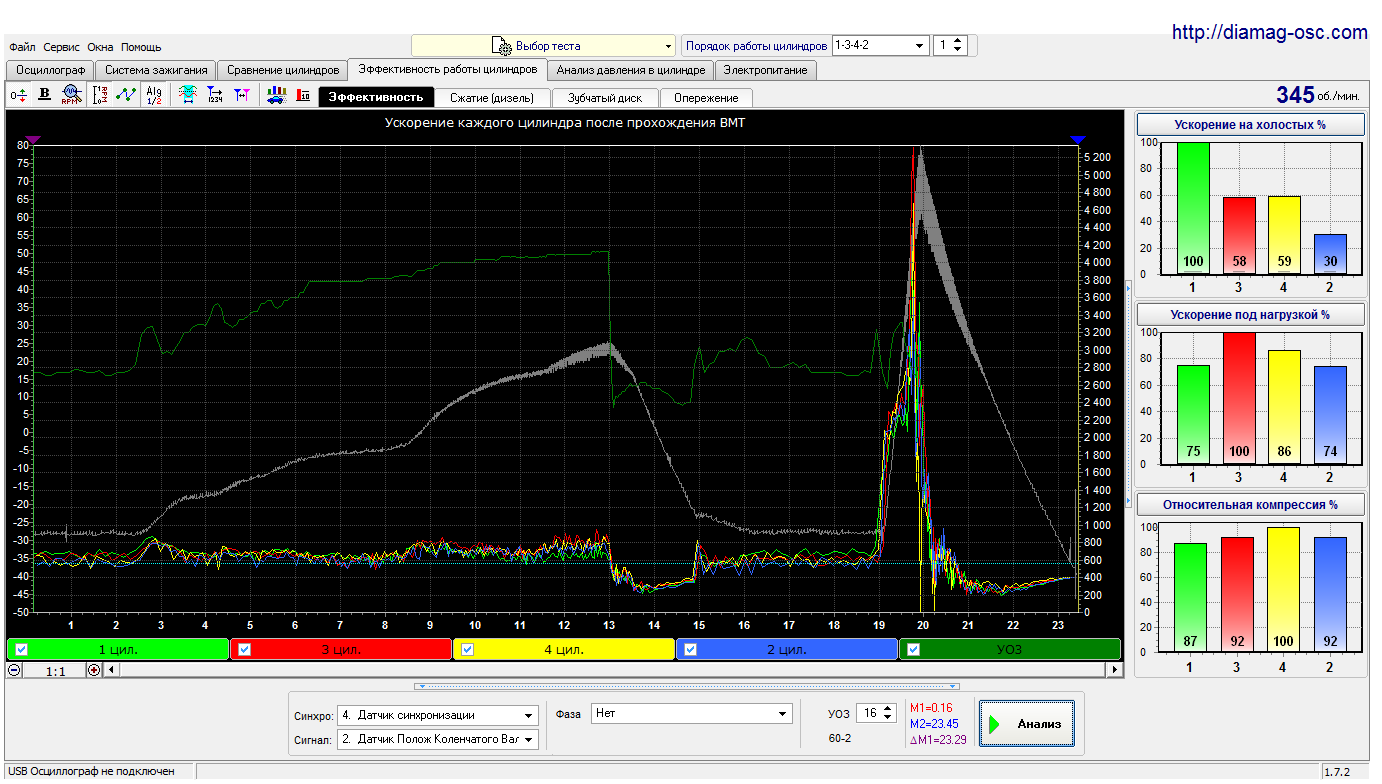Viewport: 1382px width, 784px height.
Task: Open the cylinder firing order dropdown 1-3-4-2
Action: tap(880, 46)
